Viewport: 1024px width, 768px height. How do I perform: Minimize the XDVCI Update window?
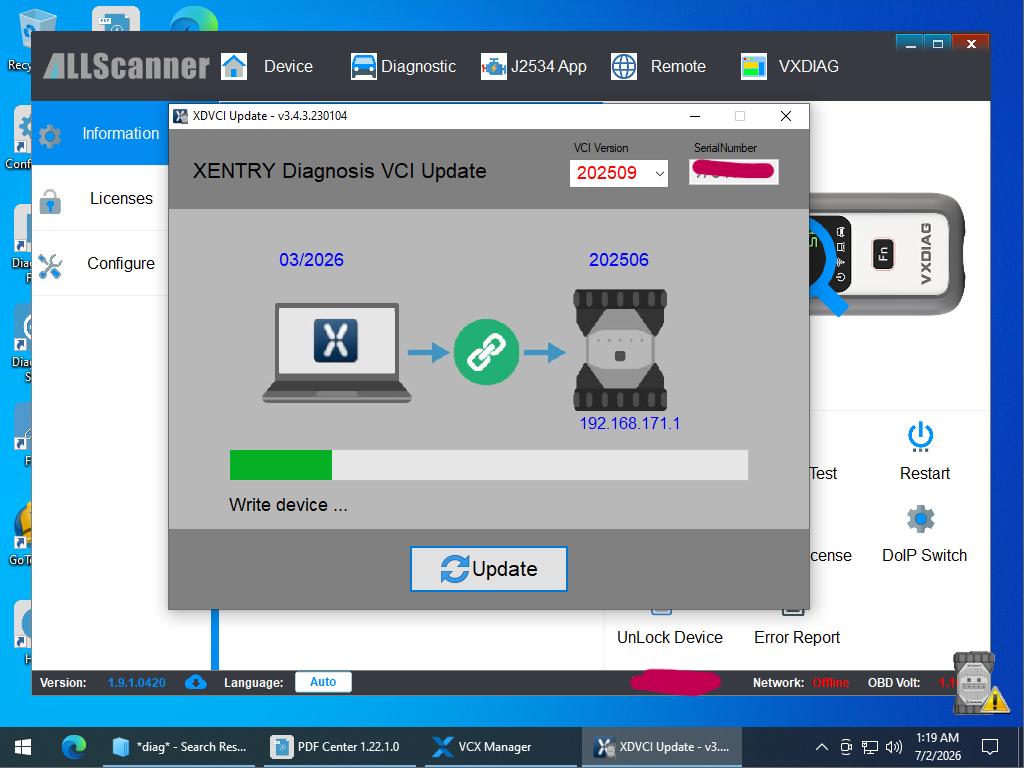pos(695,116)
